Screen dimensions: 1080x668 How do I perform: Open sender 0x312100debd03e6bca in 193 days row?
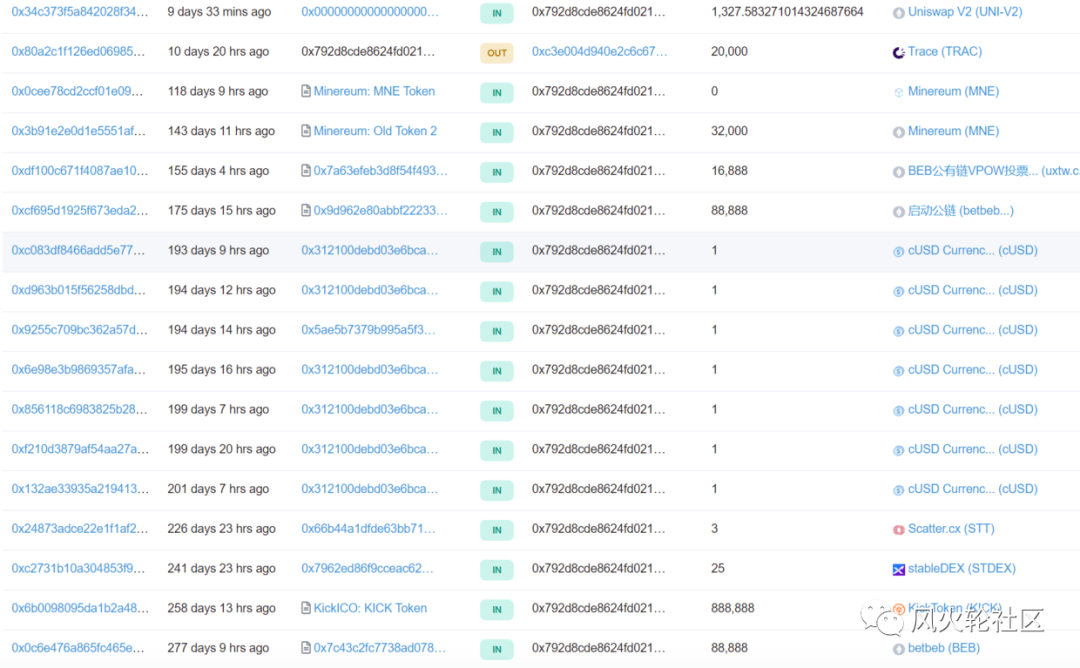(369, 250)
